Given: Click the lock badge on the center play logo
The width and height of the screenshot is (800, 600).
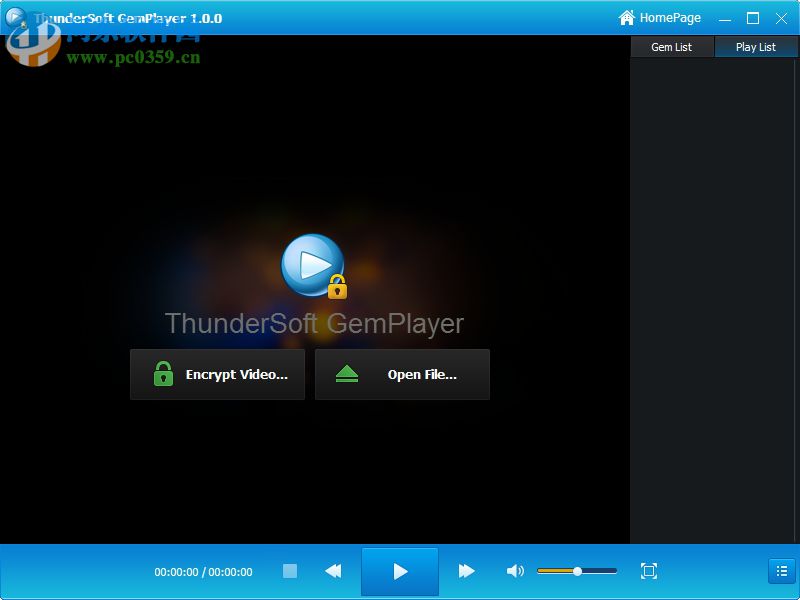Looking at the screenshot, I should pyautogui.click(x=338, y=287).
